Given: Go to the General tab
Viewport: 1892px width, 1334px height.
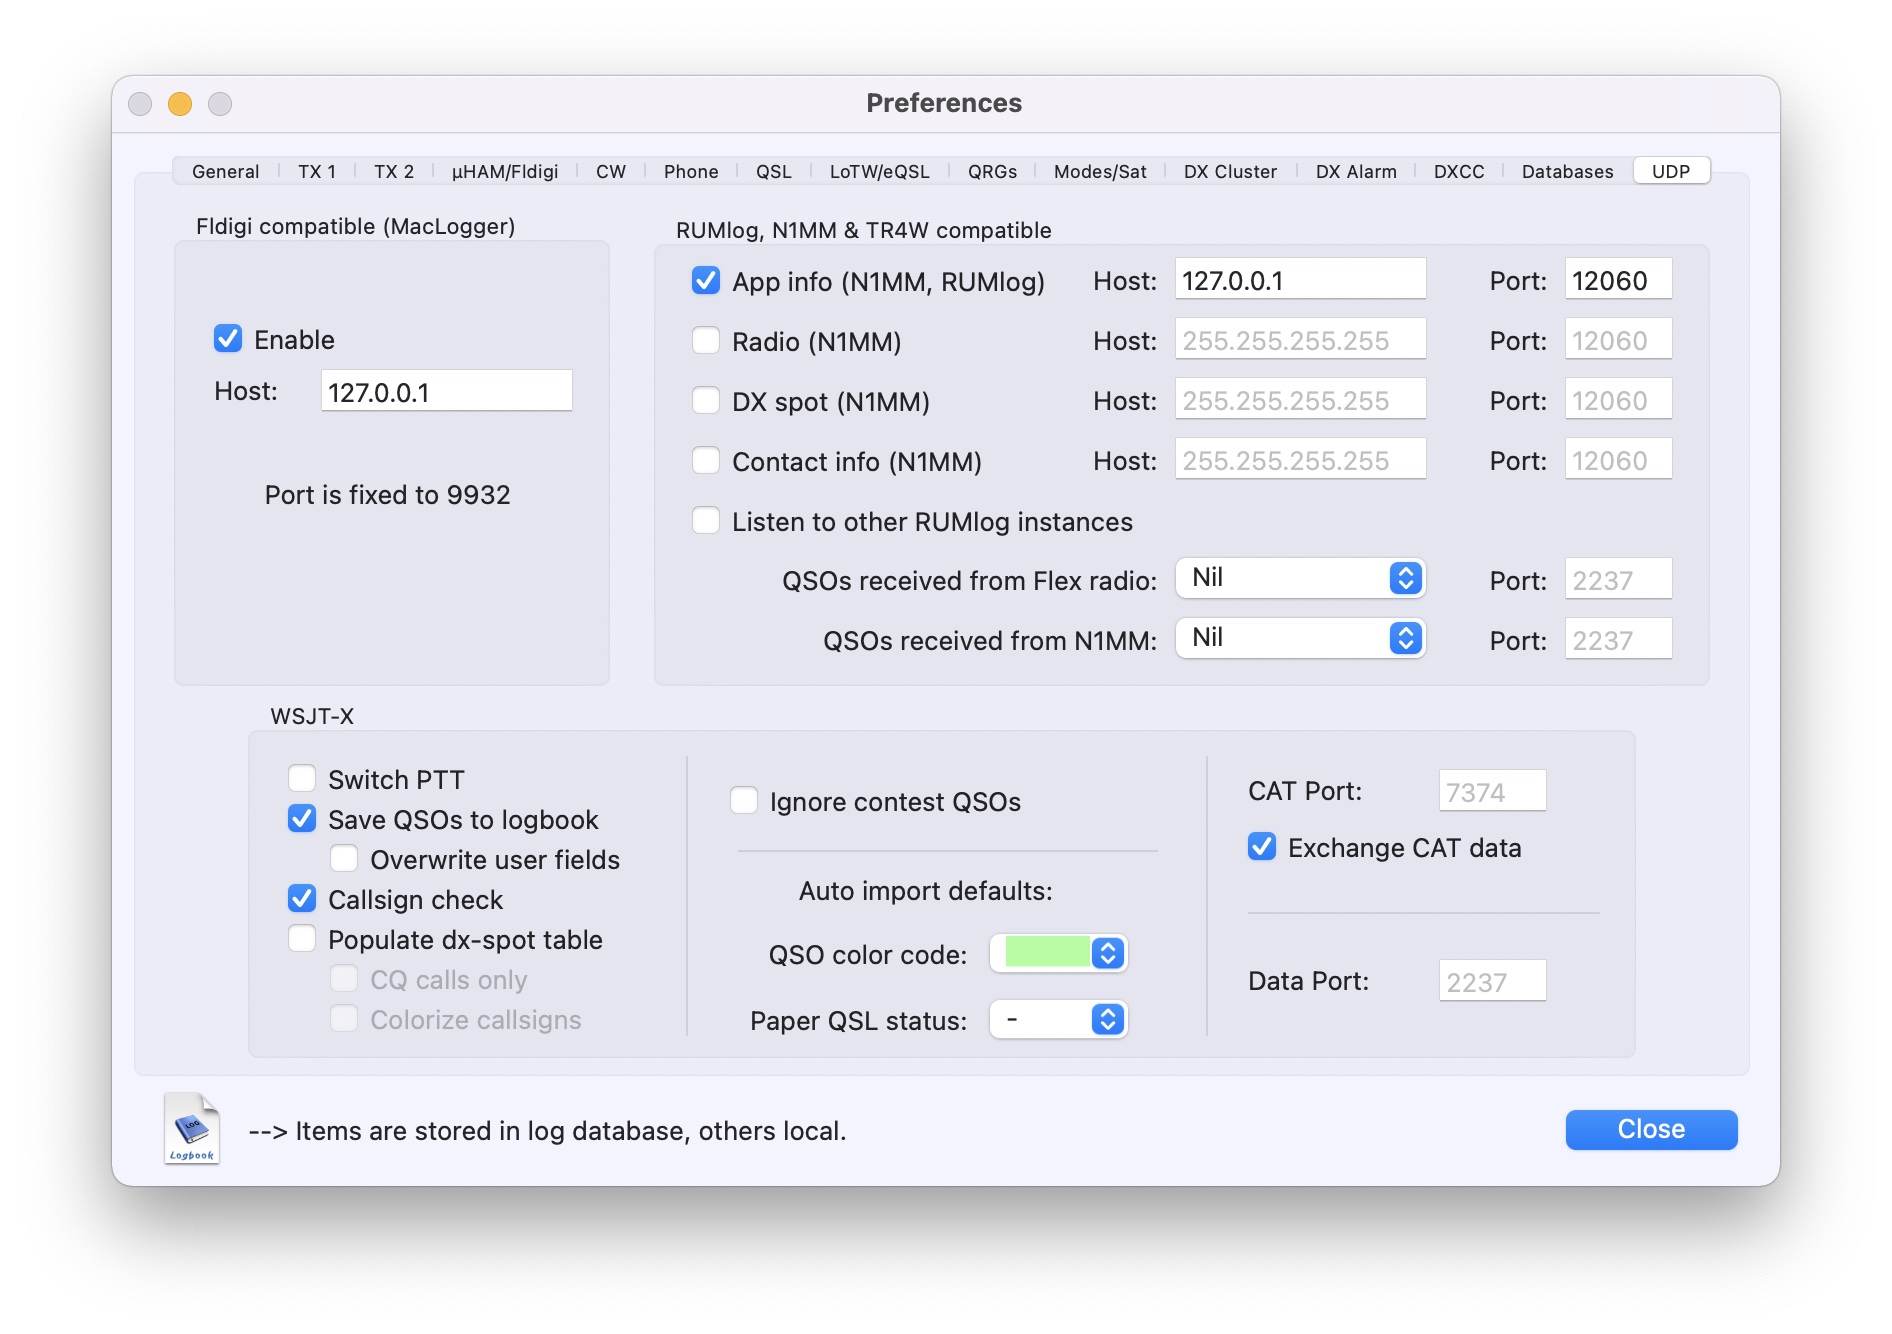Looking at the screenshot, I should 225,171.
